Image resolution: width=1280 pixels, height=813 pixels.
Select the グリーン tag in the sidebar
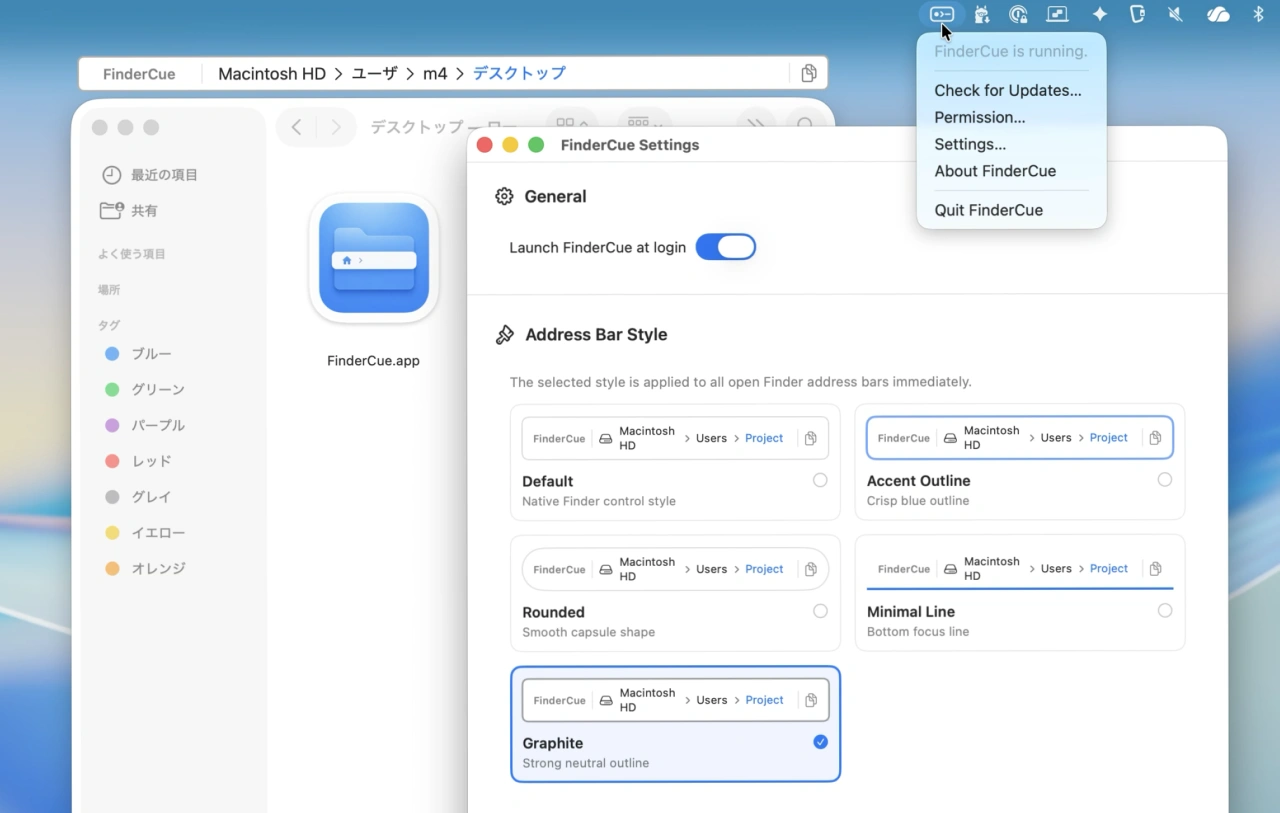pyautogui.click(x=146, y=389)
